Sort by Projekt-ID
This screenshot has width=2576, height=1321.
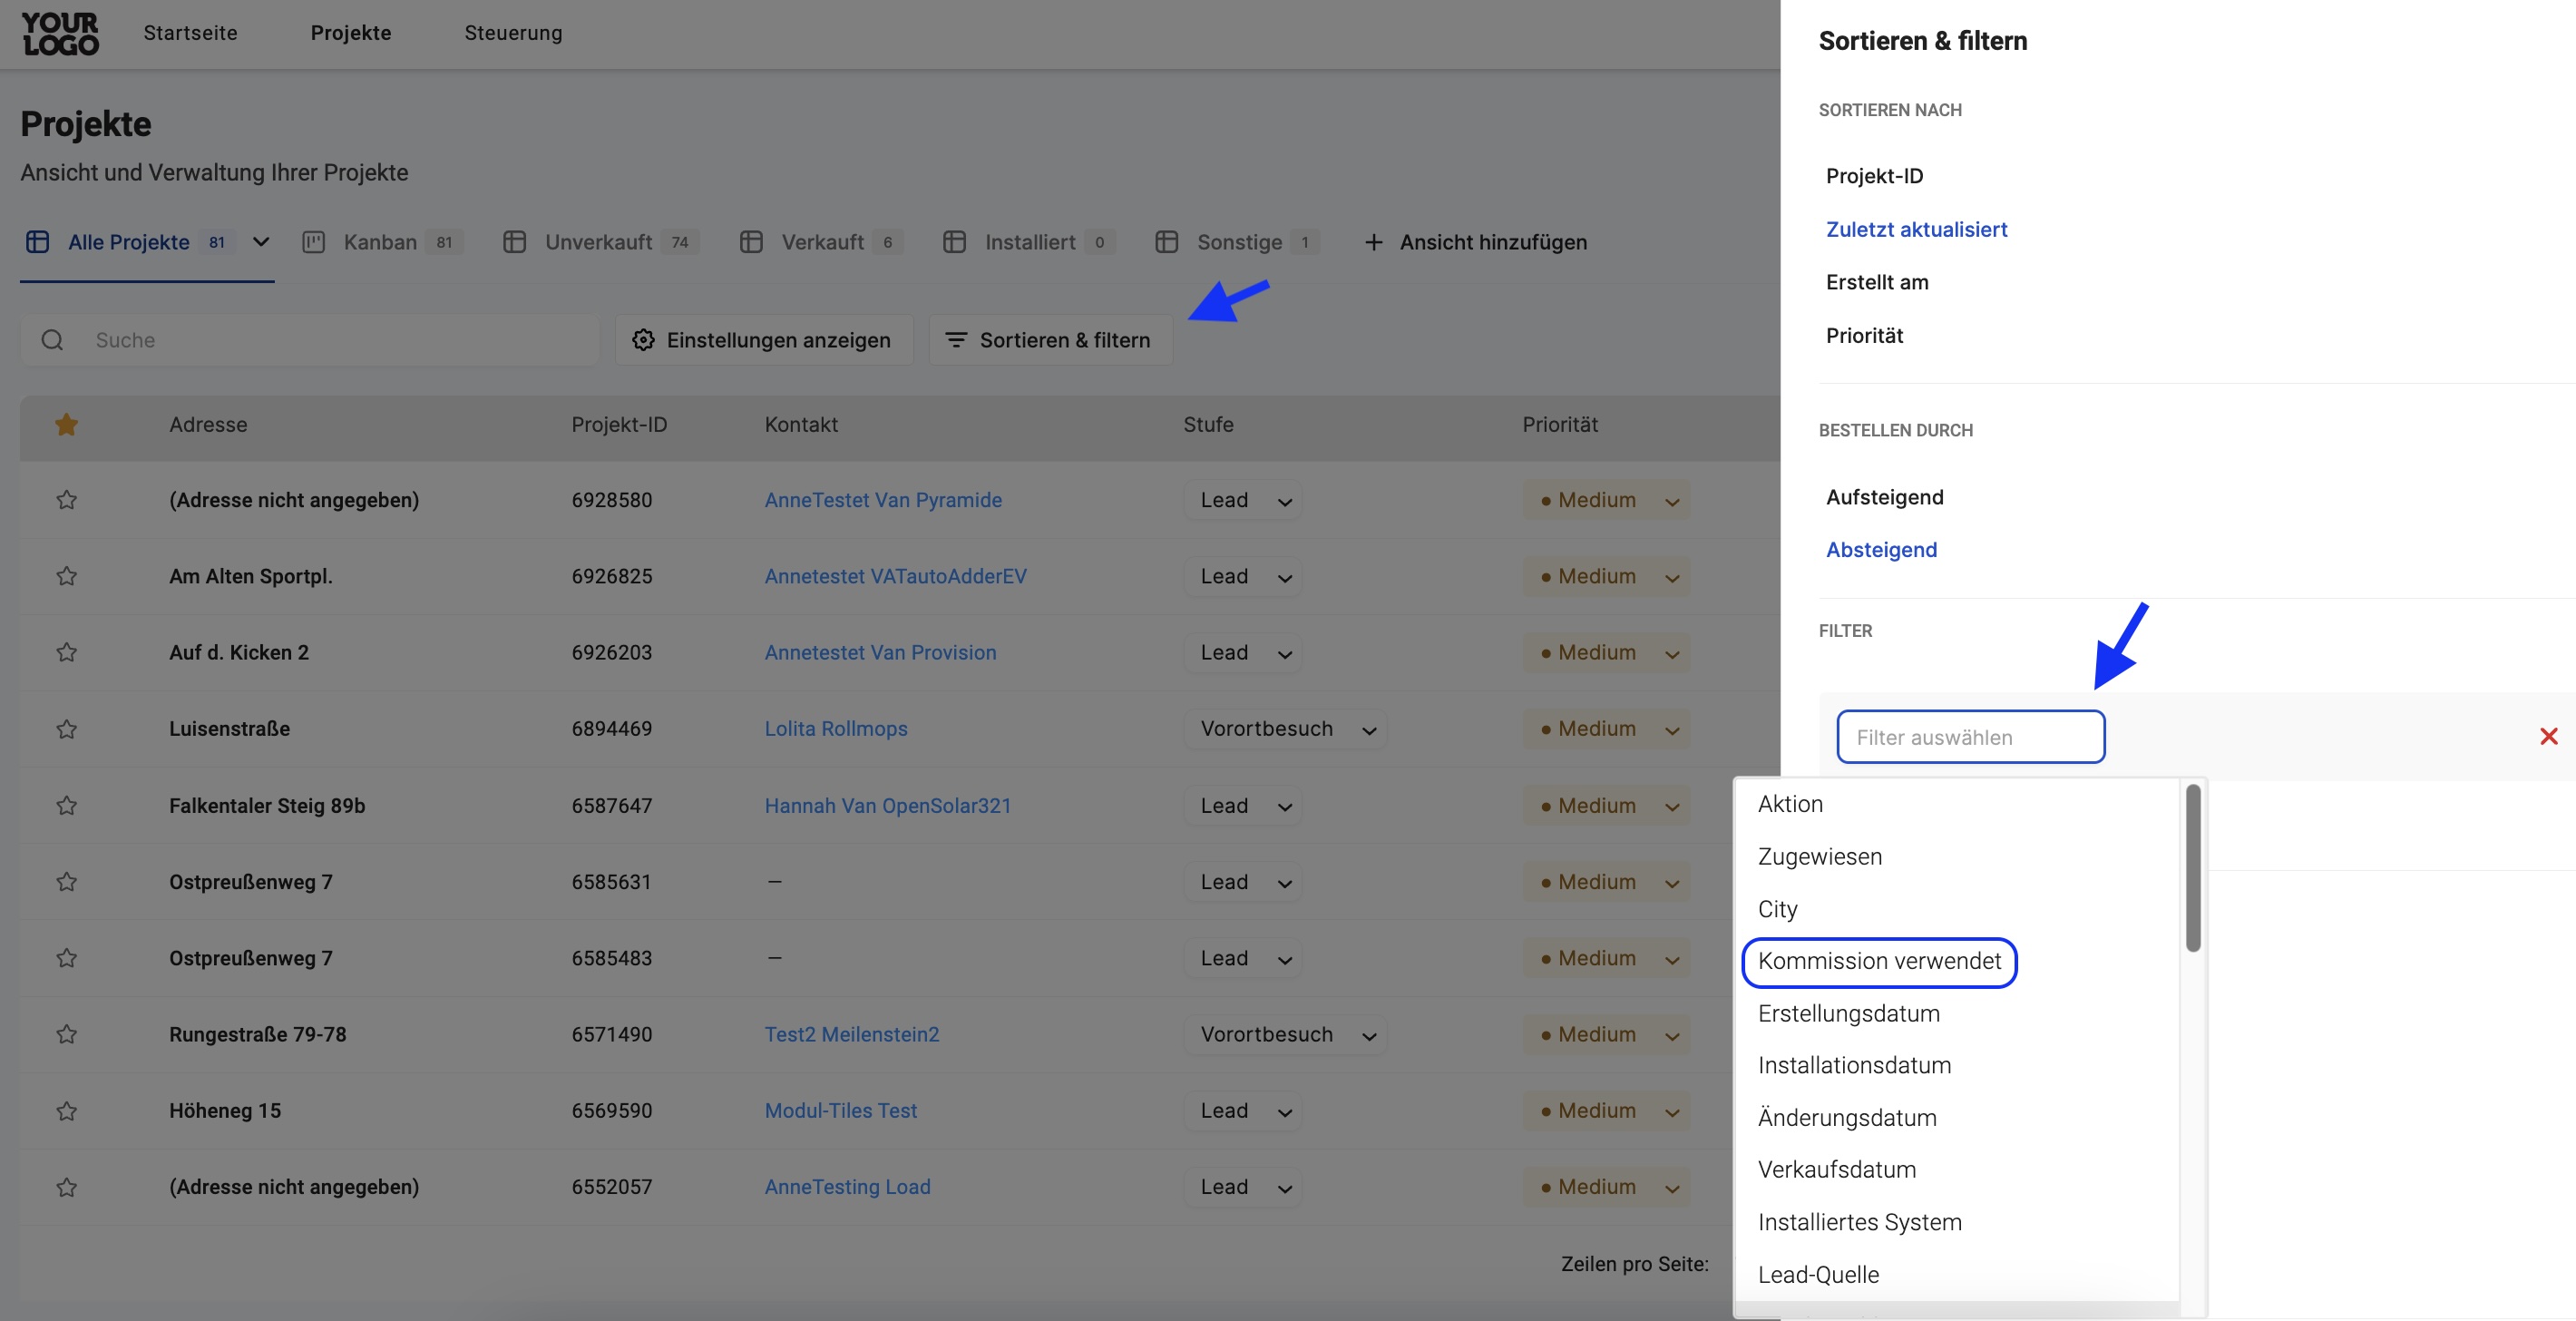(1874, 176)
